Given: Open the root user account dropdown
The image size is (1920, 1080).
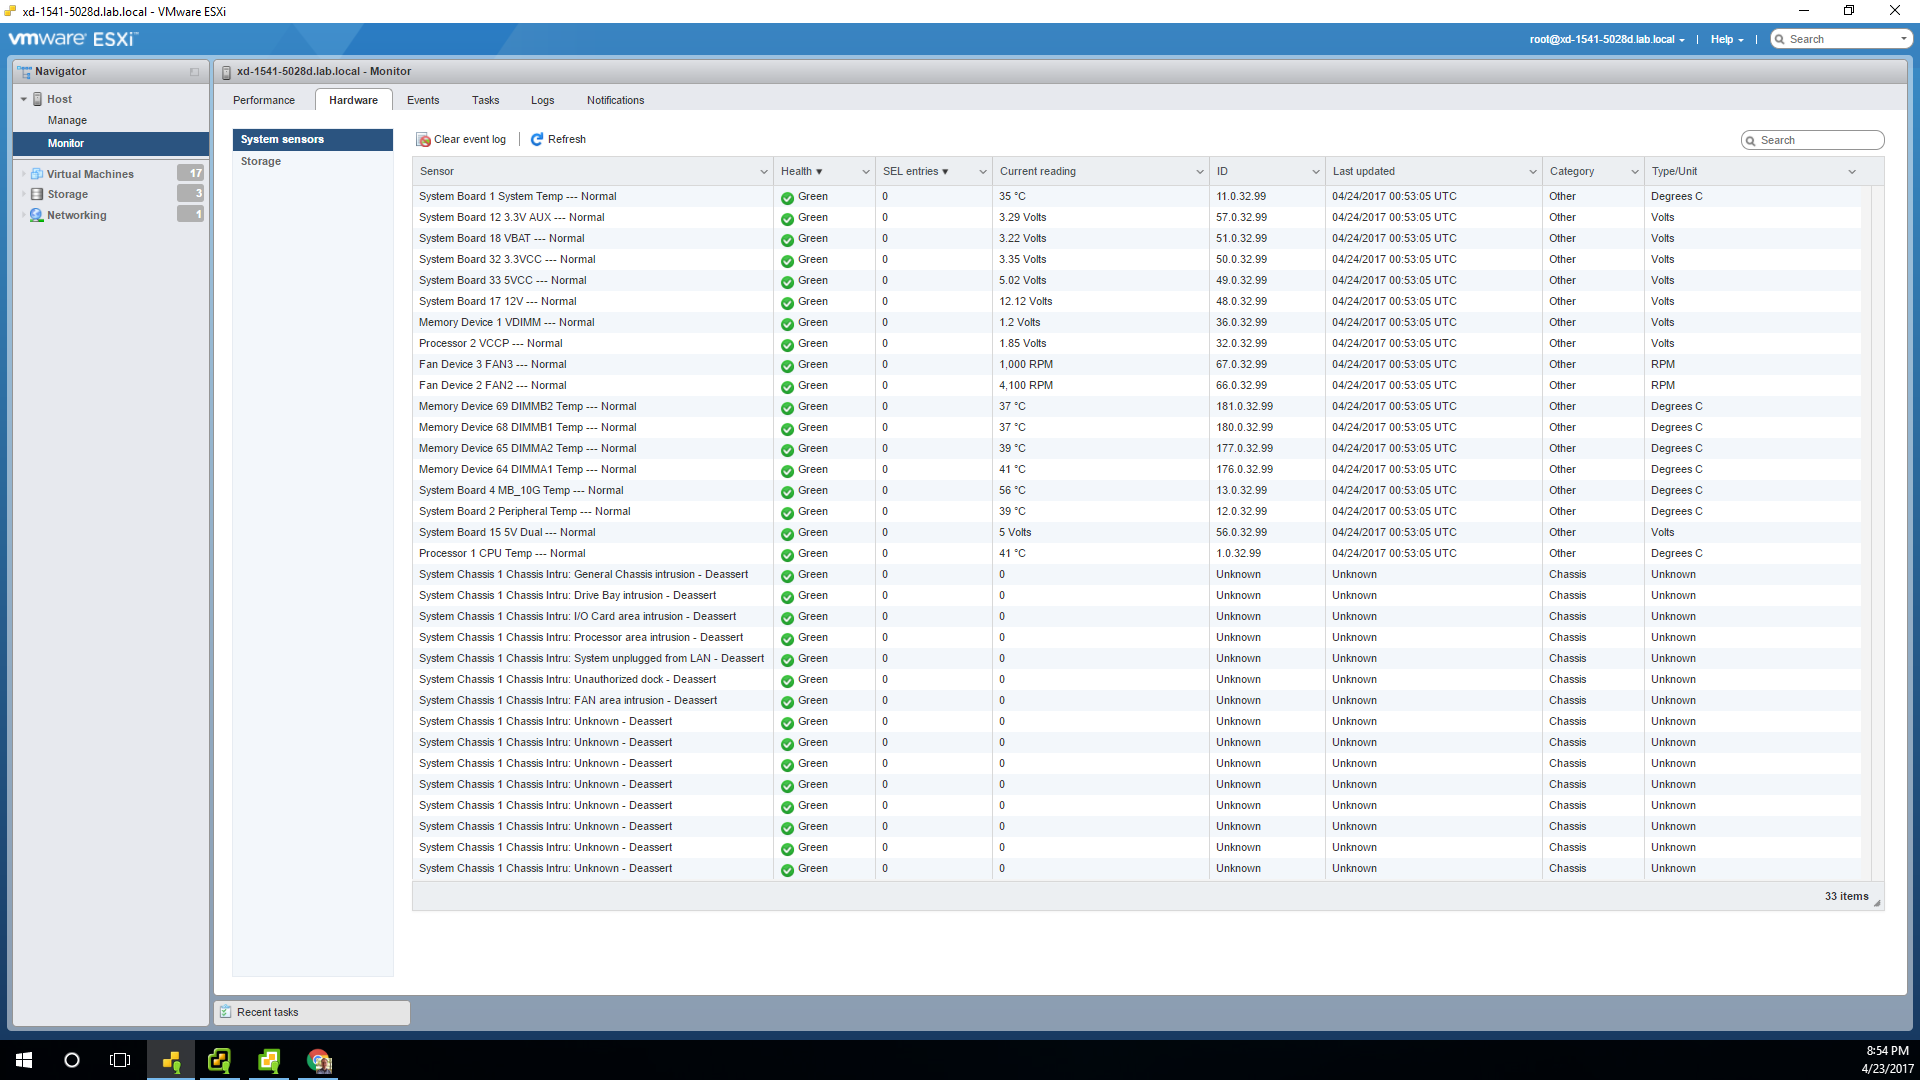Looking at the screenshot, I should click(x=1607, y=39).
